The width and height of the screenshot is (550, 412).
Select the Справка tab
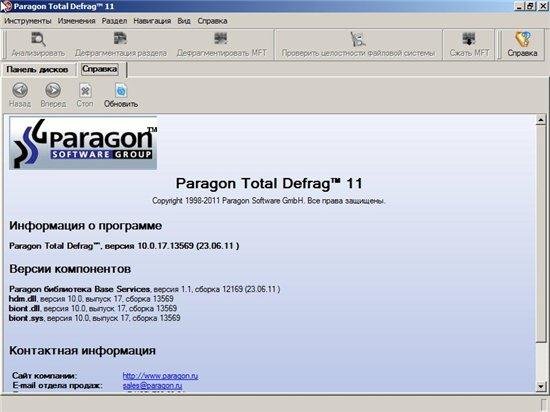coord(100,69)
